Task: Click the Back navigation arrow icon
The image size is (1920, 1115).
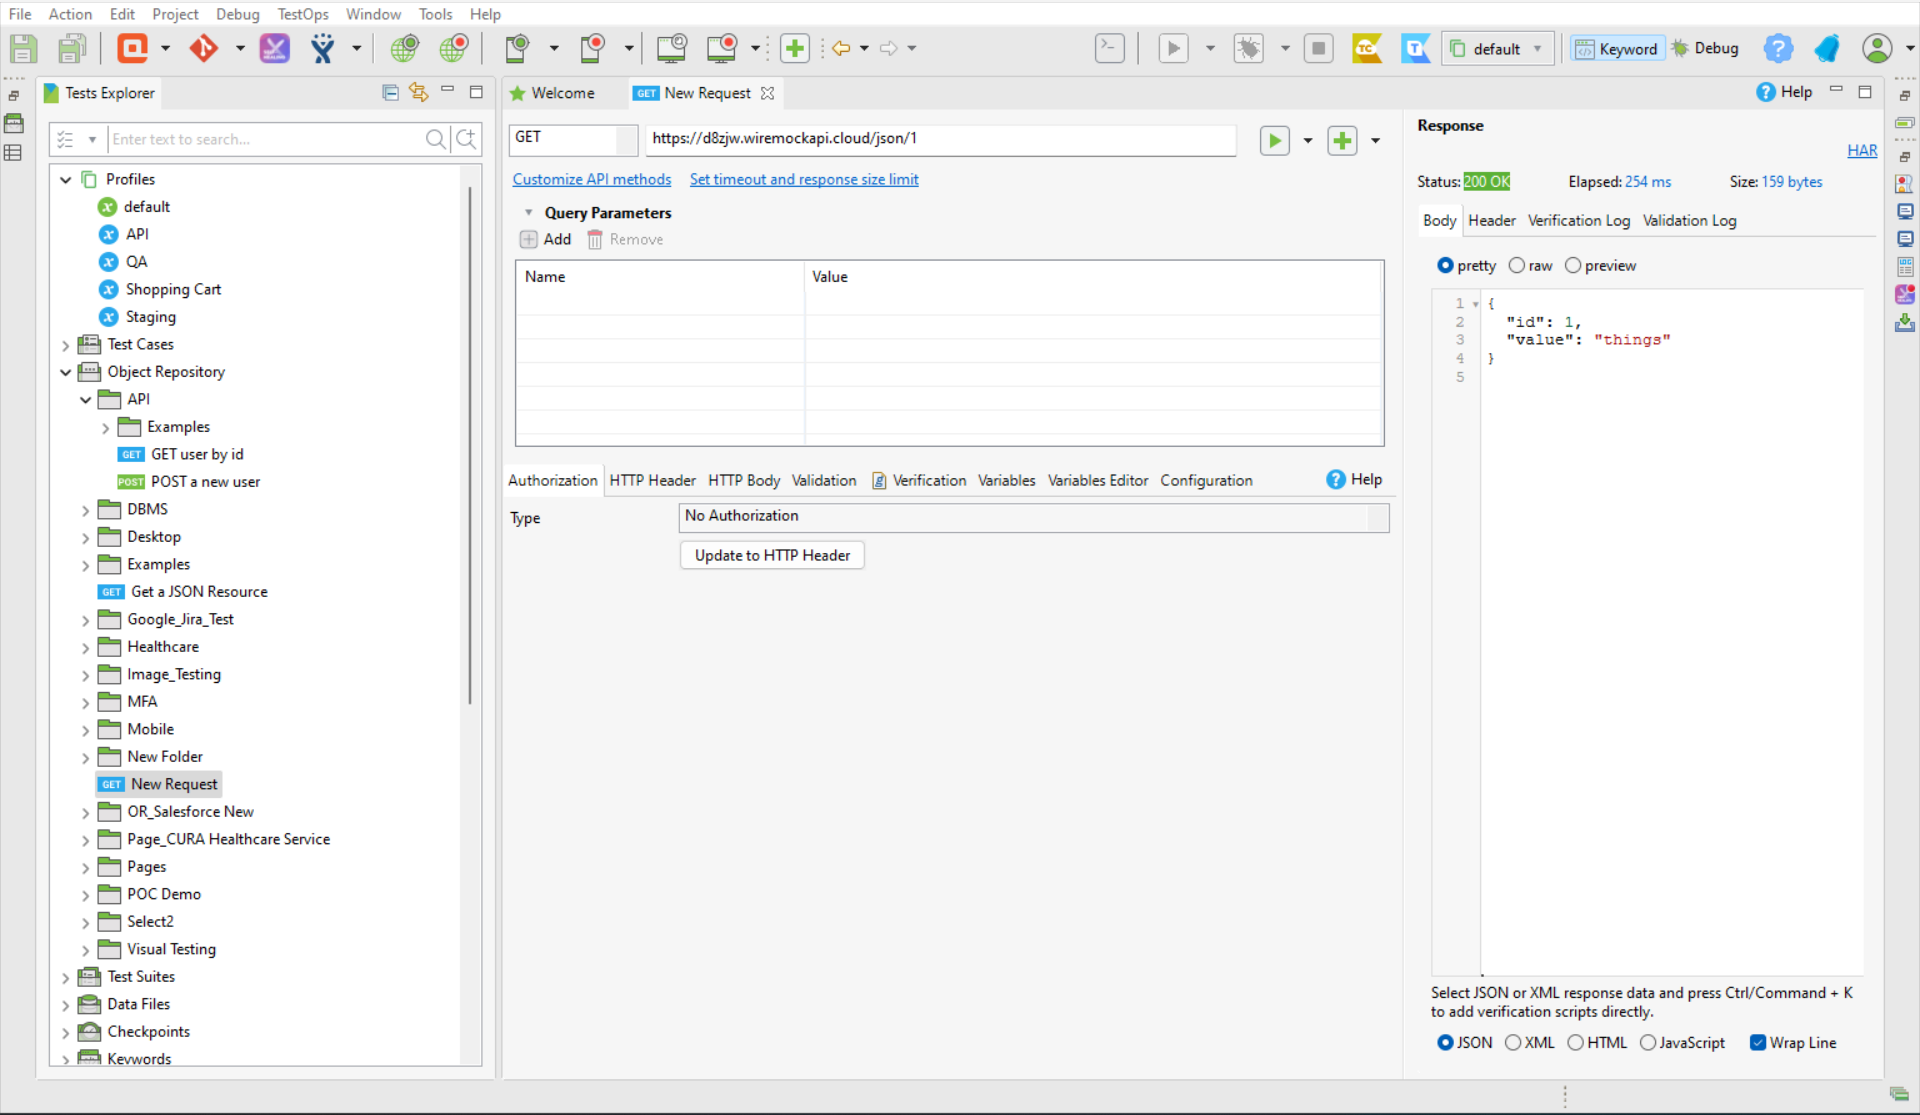Action: [841, 48]
